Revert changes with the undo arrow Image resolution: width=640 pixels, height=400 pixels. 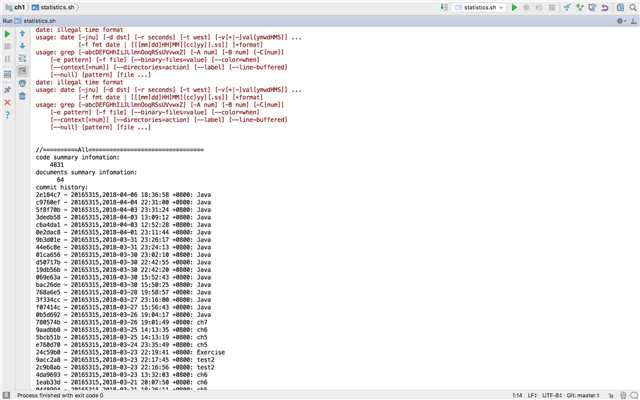(x=605, y=7)
